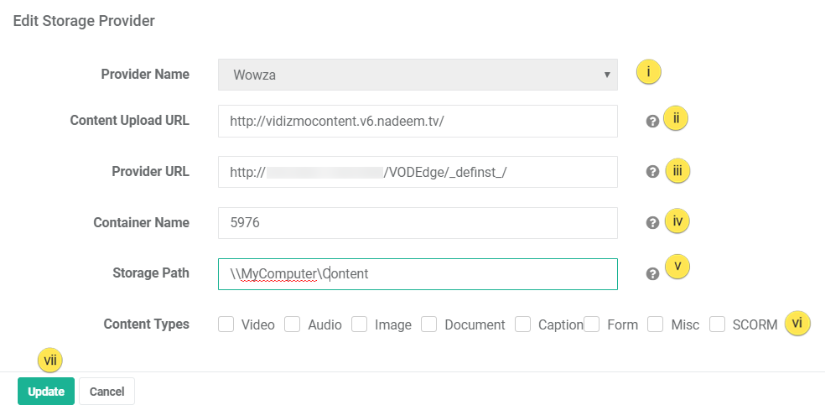Click help icon beside Container Name field
Screen dimensions: 825x415
652,223
